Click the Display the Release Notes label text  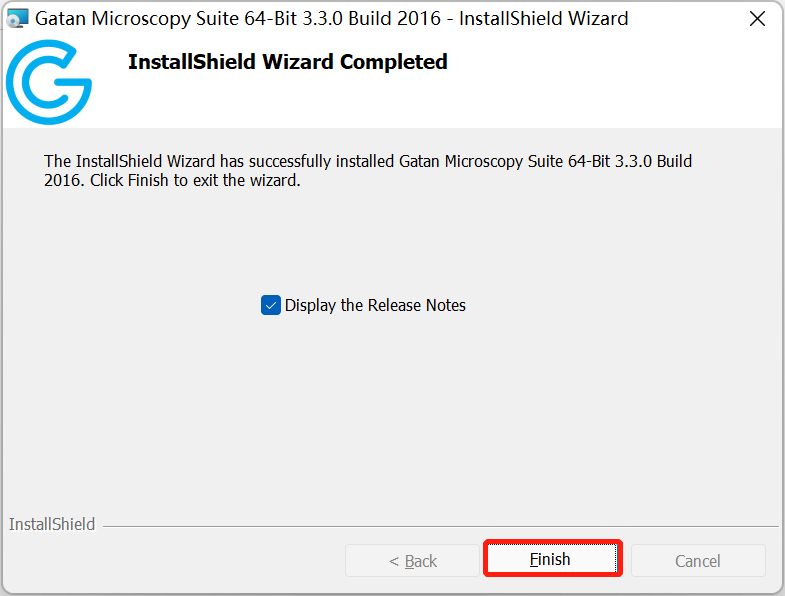[375, 305]
